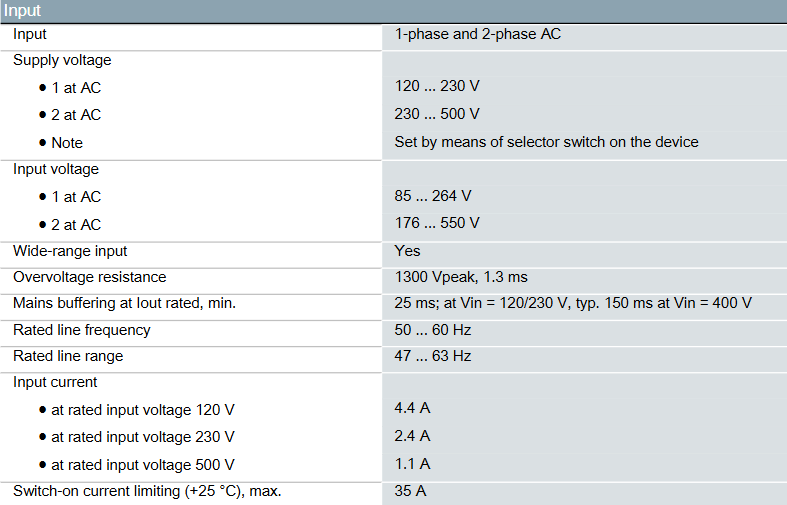Select the selector switch note text
This screenshot has height=505, width=787.
tap(546, 142)
